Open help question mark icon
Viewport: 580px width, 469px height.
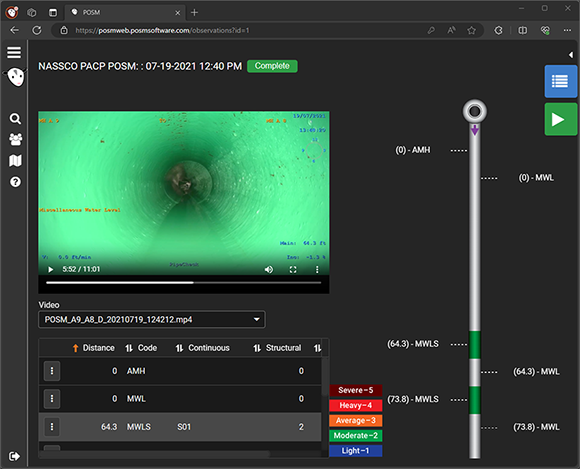(x=15, y=182)
